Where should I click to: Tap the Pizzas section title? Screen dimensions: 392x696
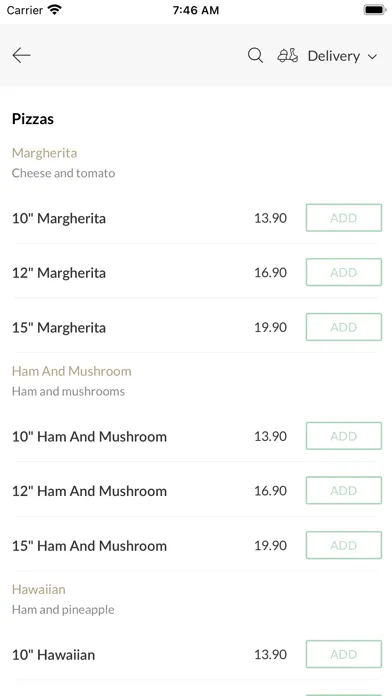[33, 119]
